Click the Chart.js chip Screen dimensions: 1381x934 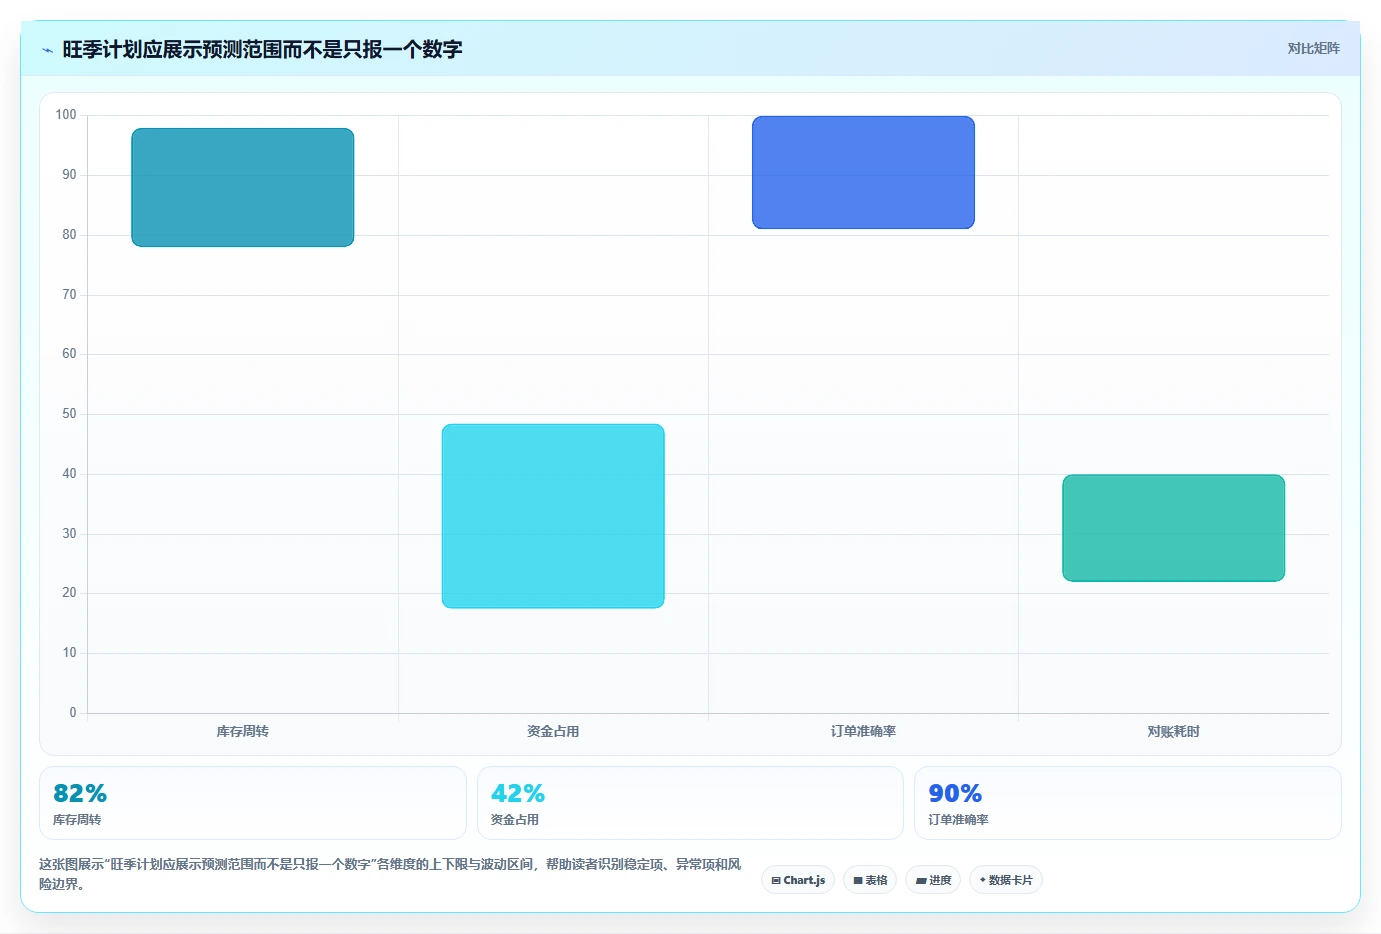pos(798,880)
